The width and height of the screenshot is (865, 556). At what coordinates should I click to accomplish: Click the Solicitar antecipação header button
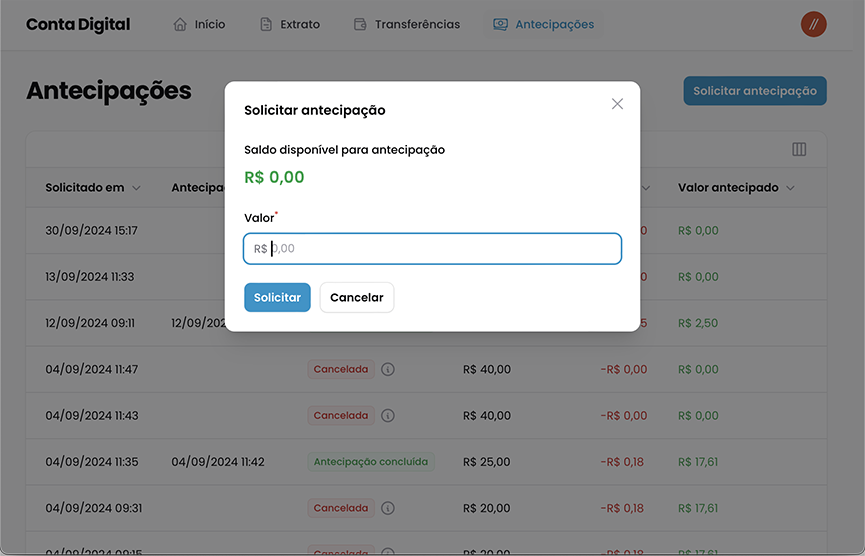pyautogui.click(x=754, y=91)
